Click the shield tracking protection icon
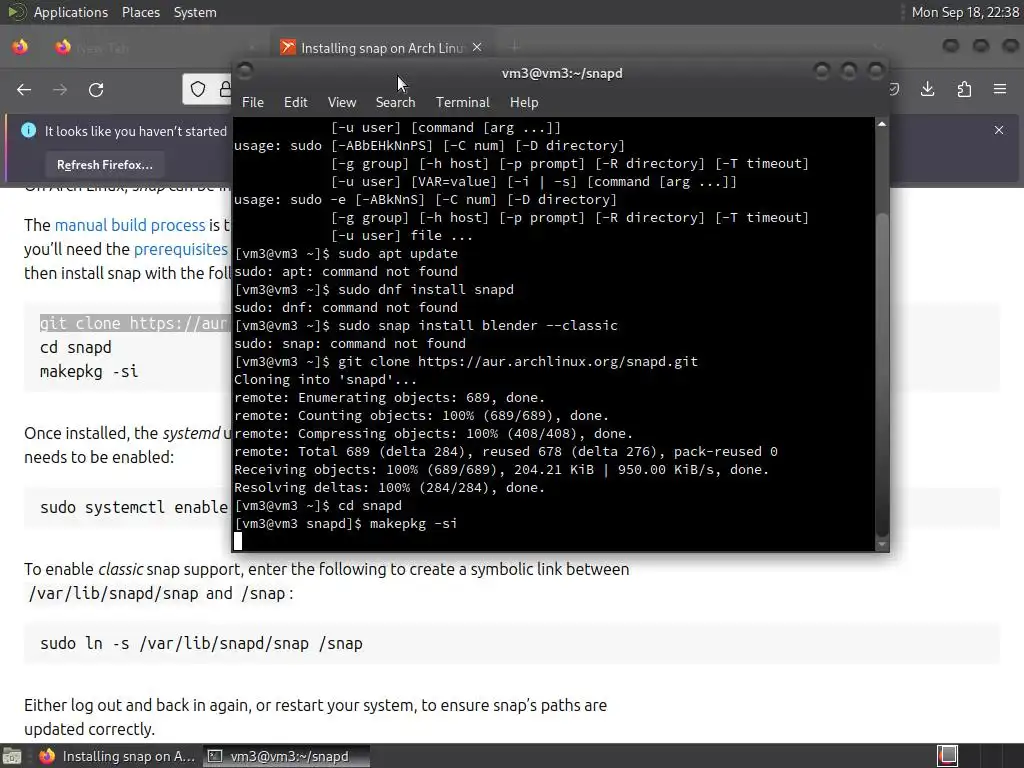The width and height of the screenshot is (1024, 768). pos(198,89)
